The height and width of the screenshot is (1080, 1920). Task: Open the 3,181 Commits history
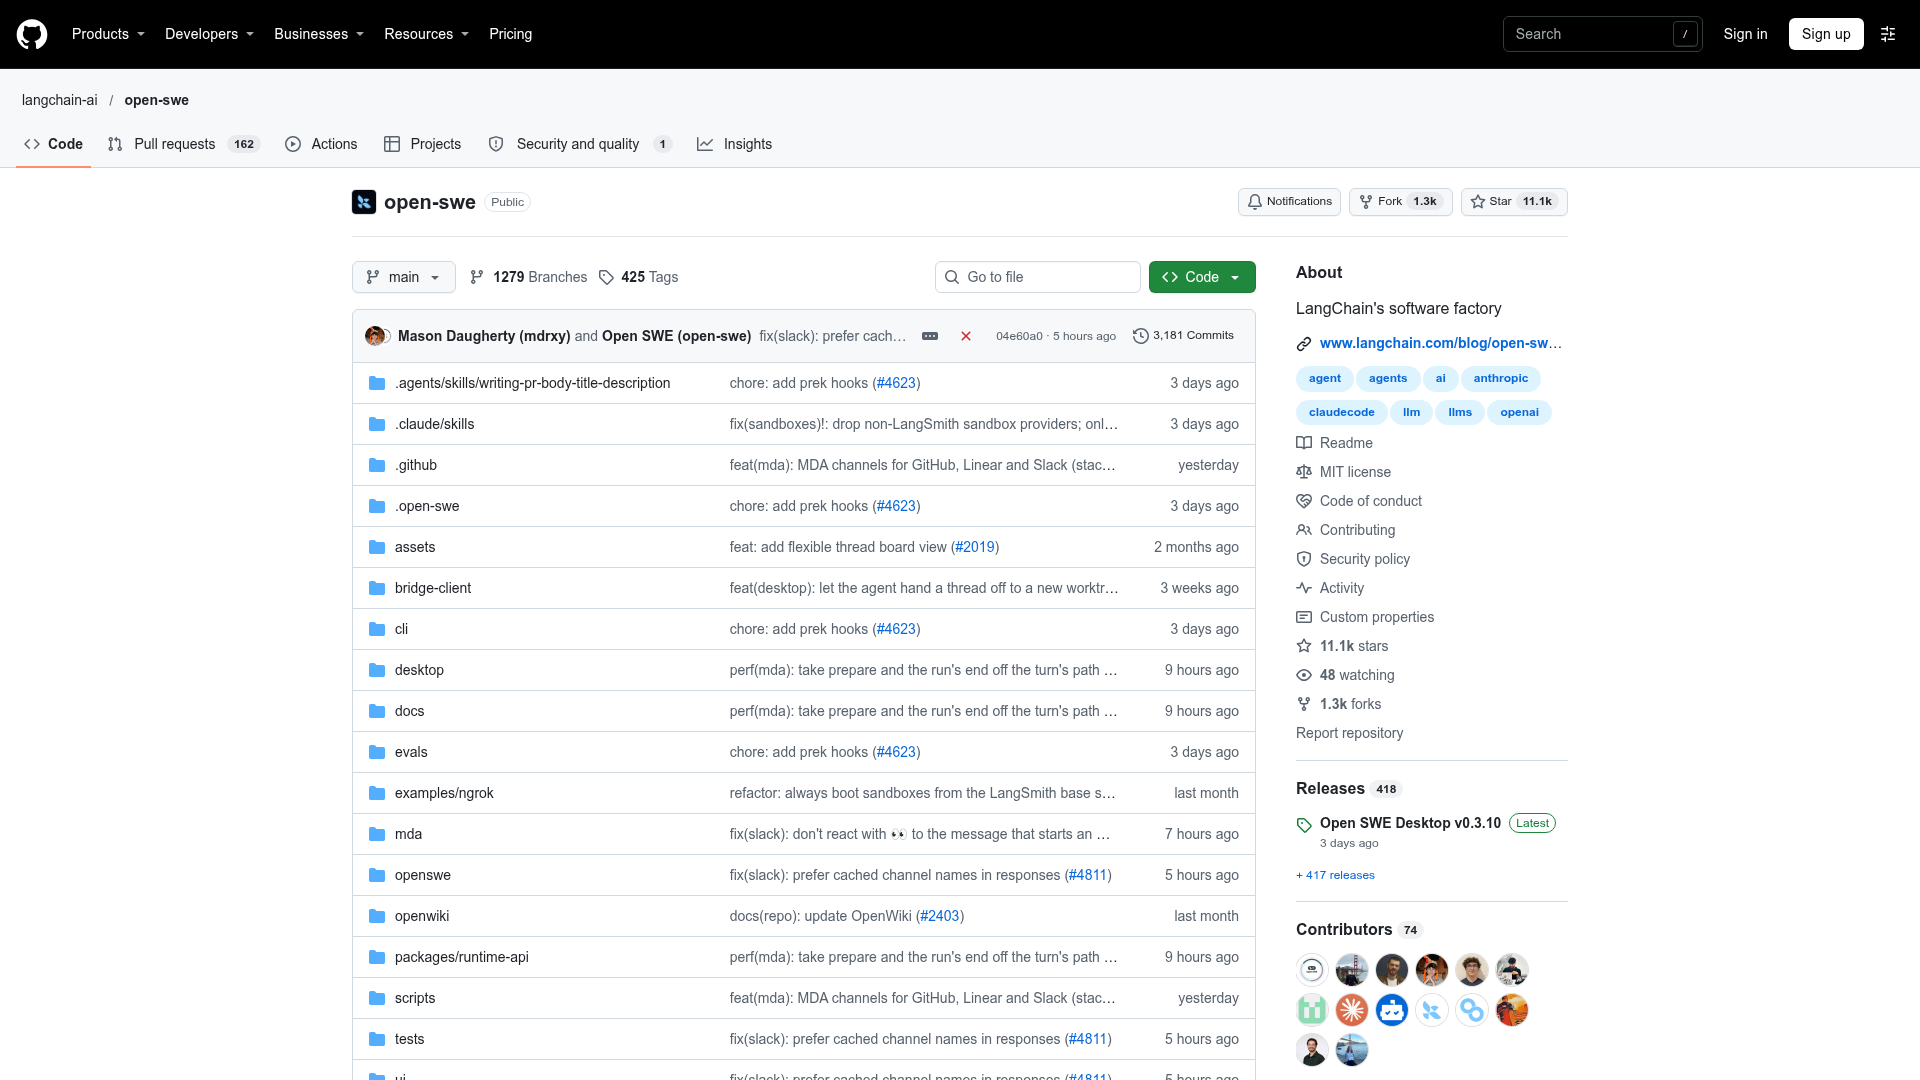(1183, 336)
